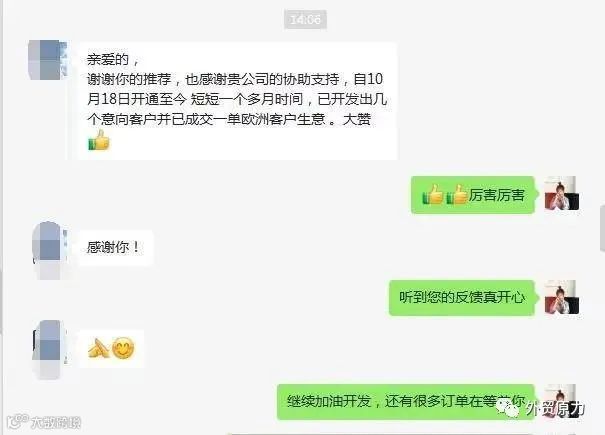605x435 pixels.
Task: Click the 14:06 timestamp label
Action: pos(305,19)
